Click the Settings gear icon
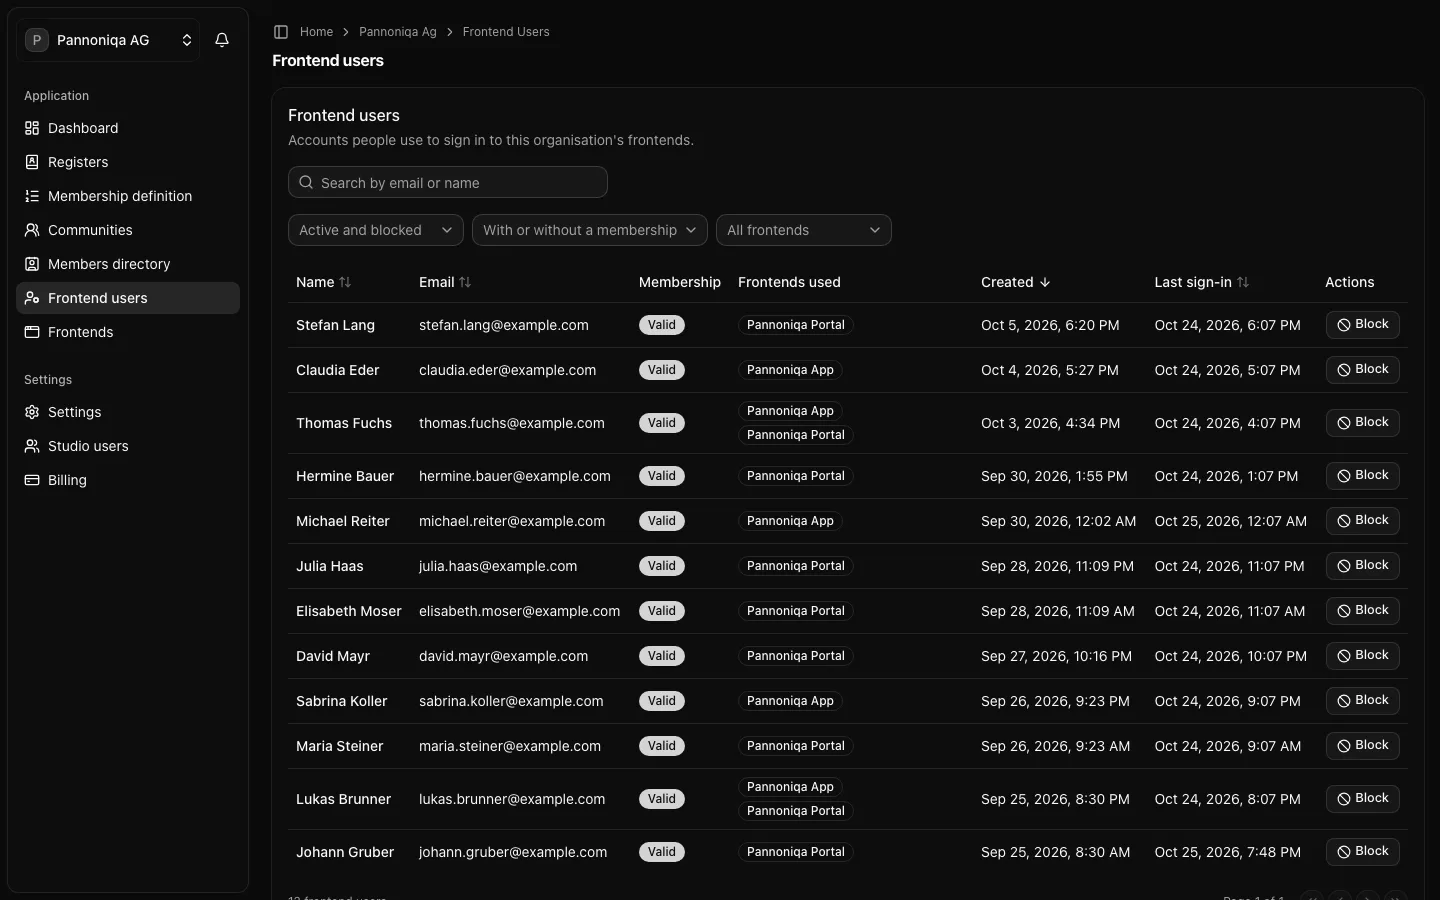 pyautogui.click(x=32, y=412)
